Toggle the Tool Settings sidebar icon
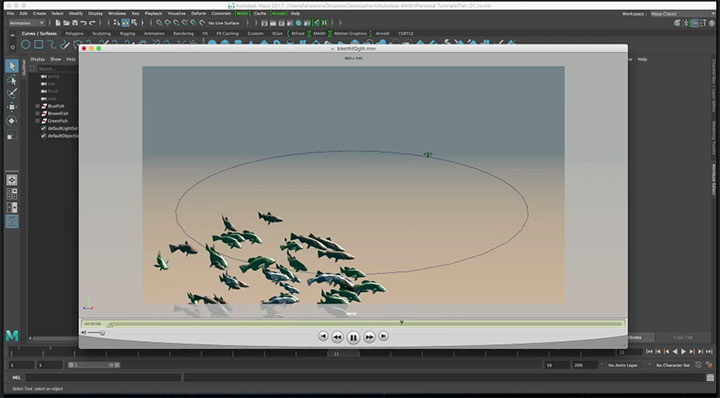This screenshot has height=398, width=720. pos(703,23)
